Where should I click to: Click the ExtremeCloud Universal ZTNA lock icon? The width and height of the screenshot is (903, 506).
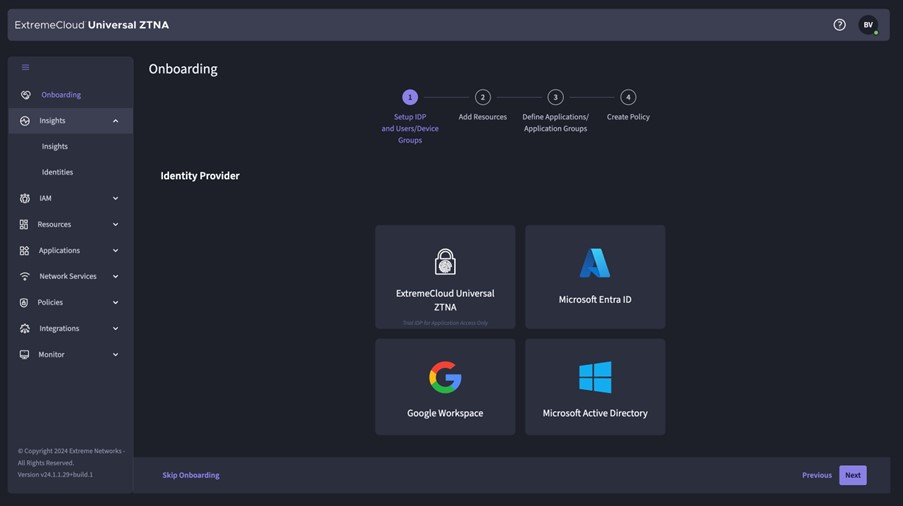[x=445, y=262]
